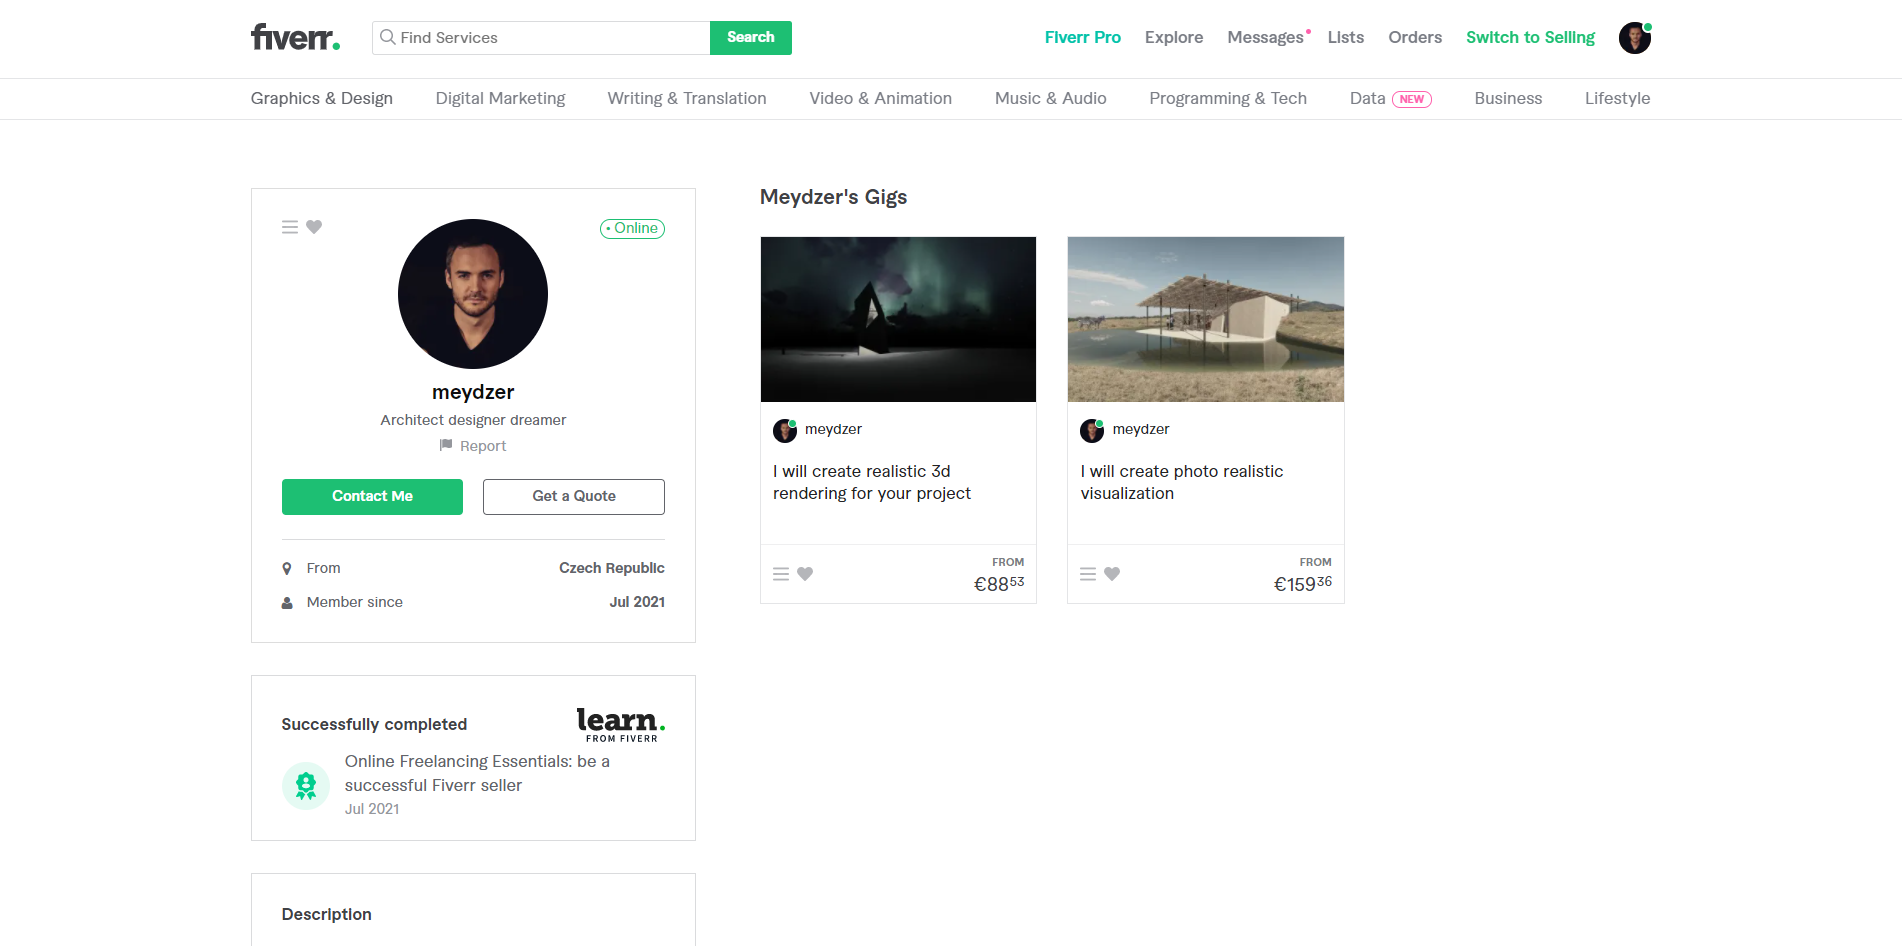Click the Fiverr logo

click(x=295, y=38)
